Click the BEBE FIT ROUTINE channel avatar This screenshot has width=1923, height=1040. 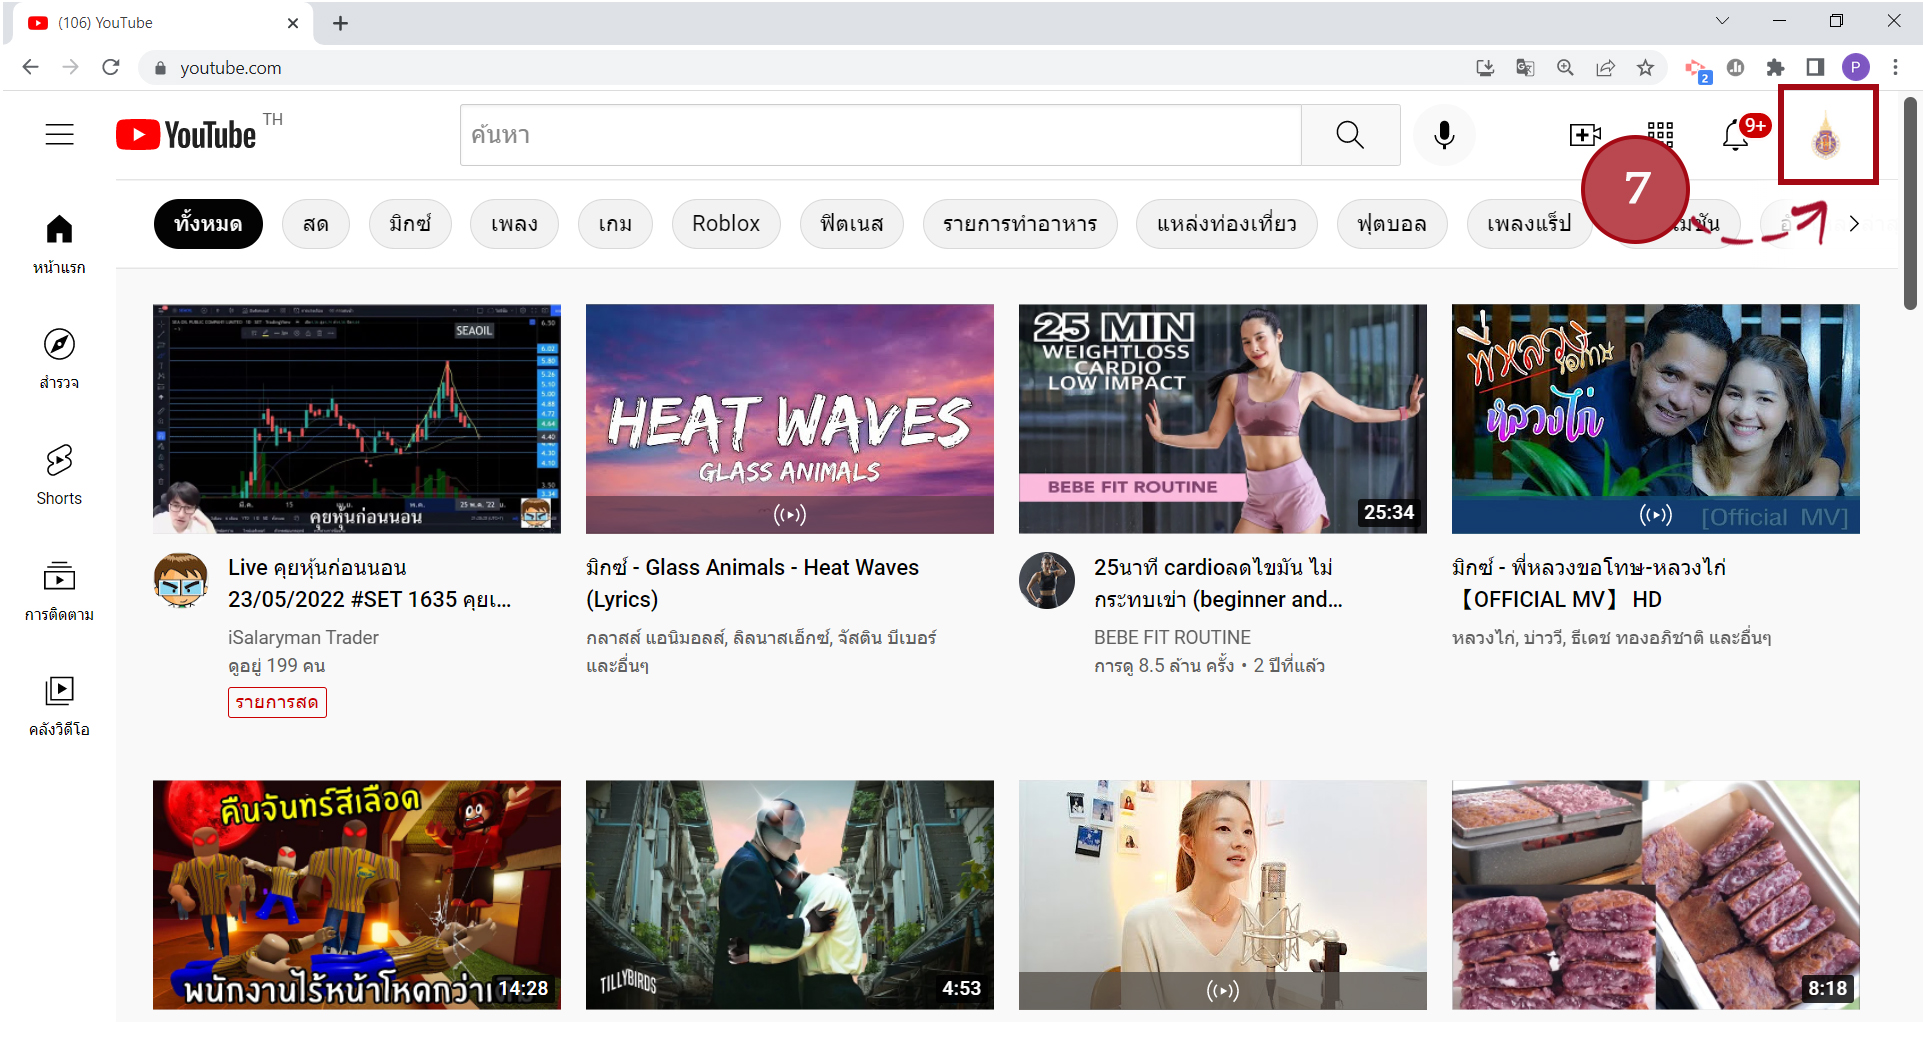click(x=1047, y=580)
